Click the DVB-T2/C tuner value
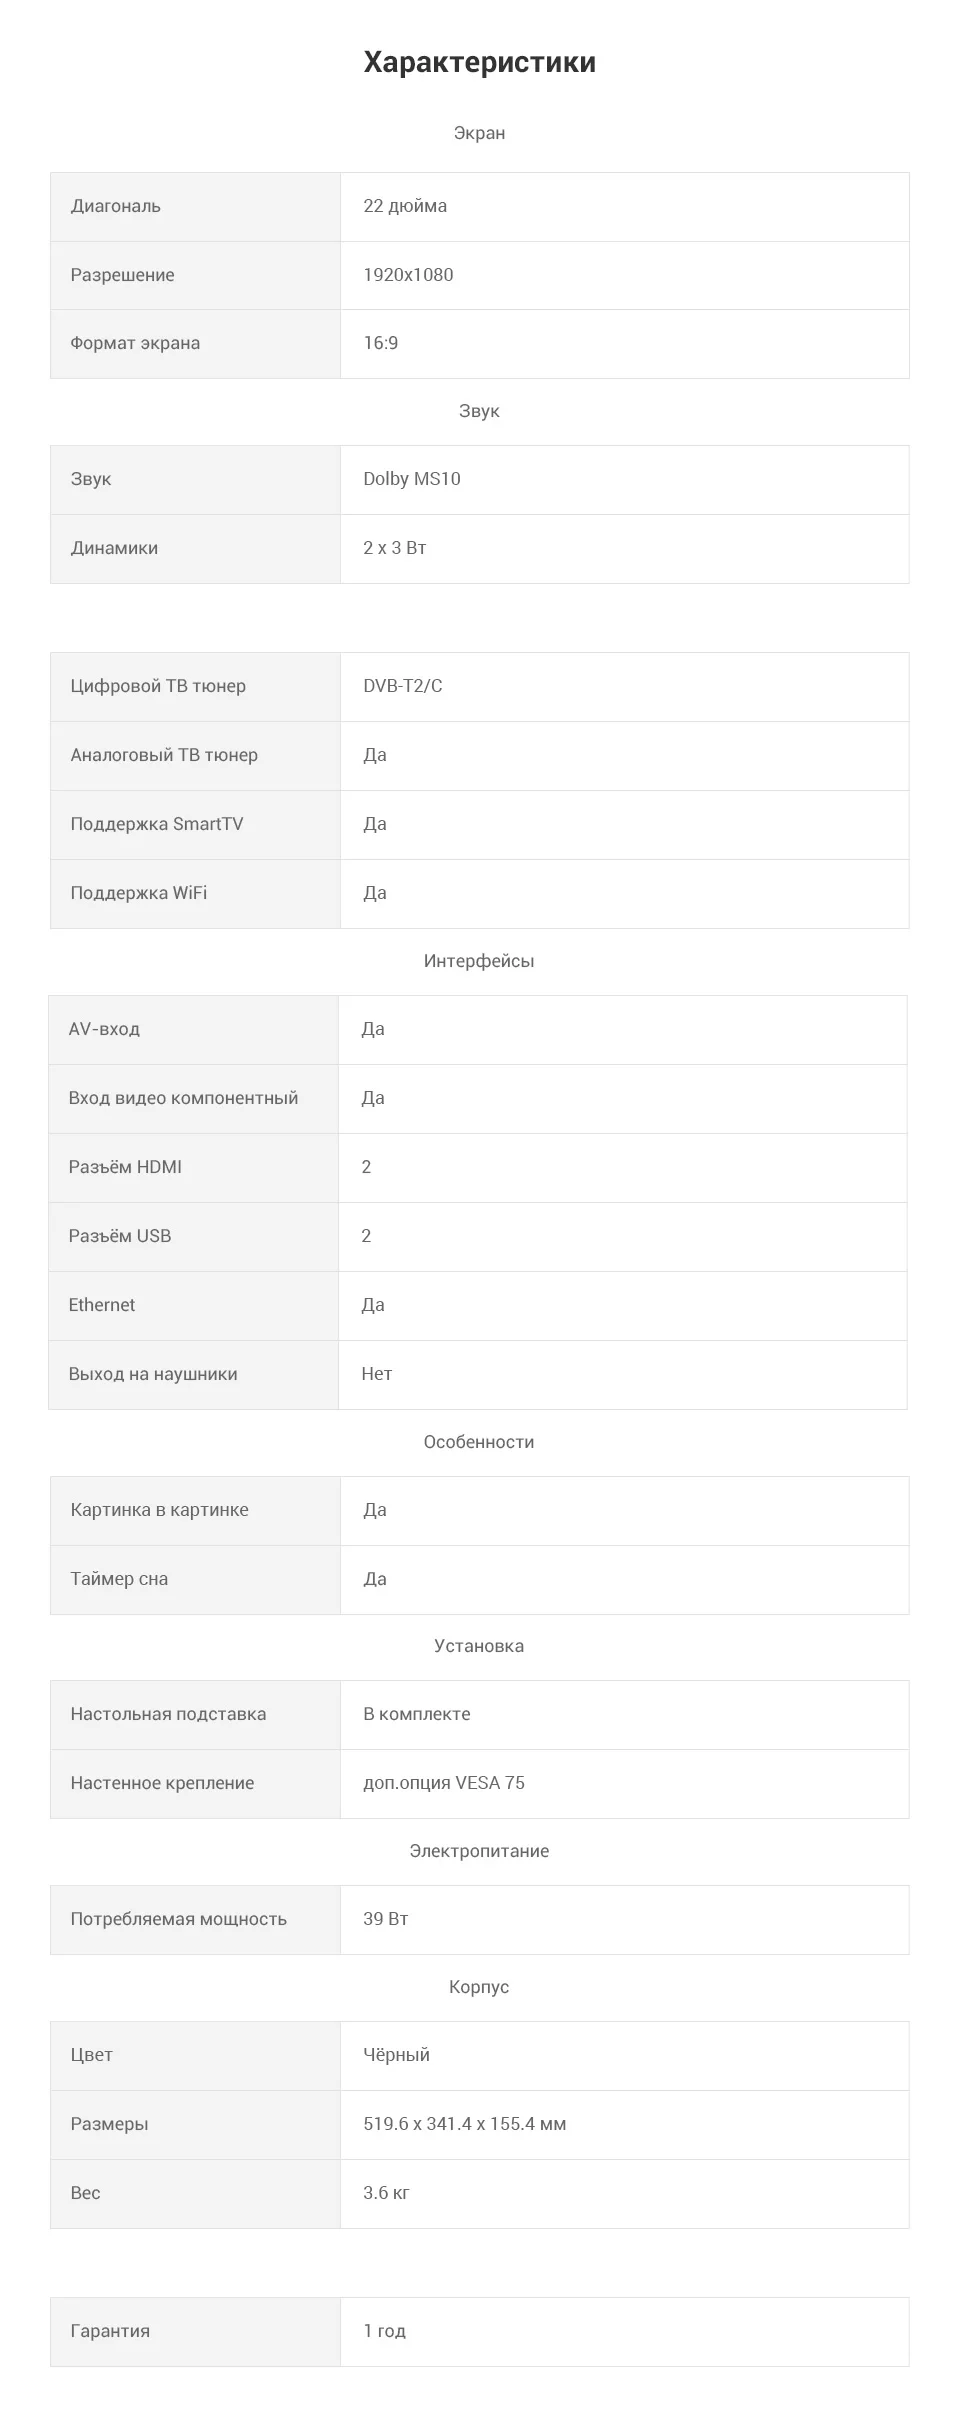The image size is (960, 2417). 403,686
